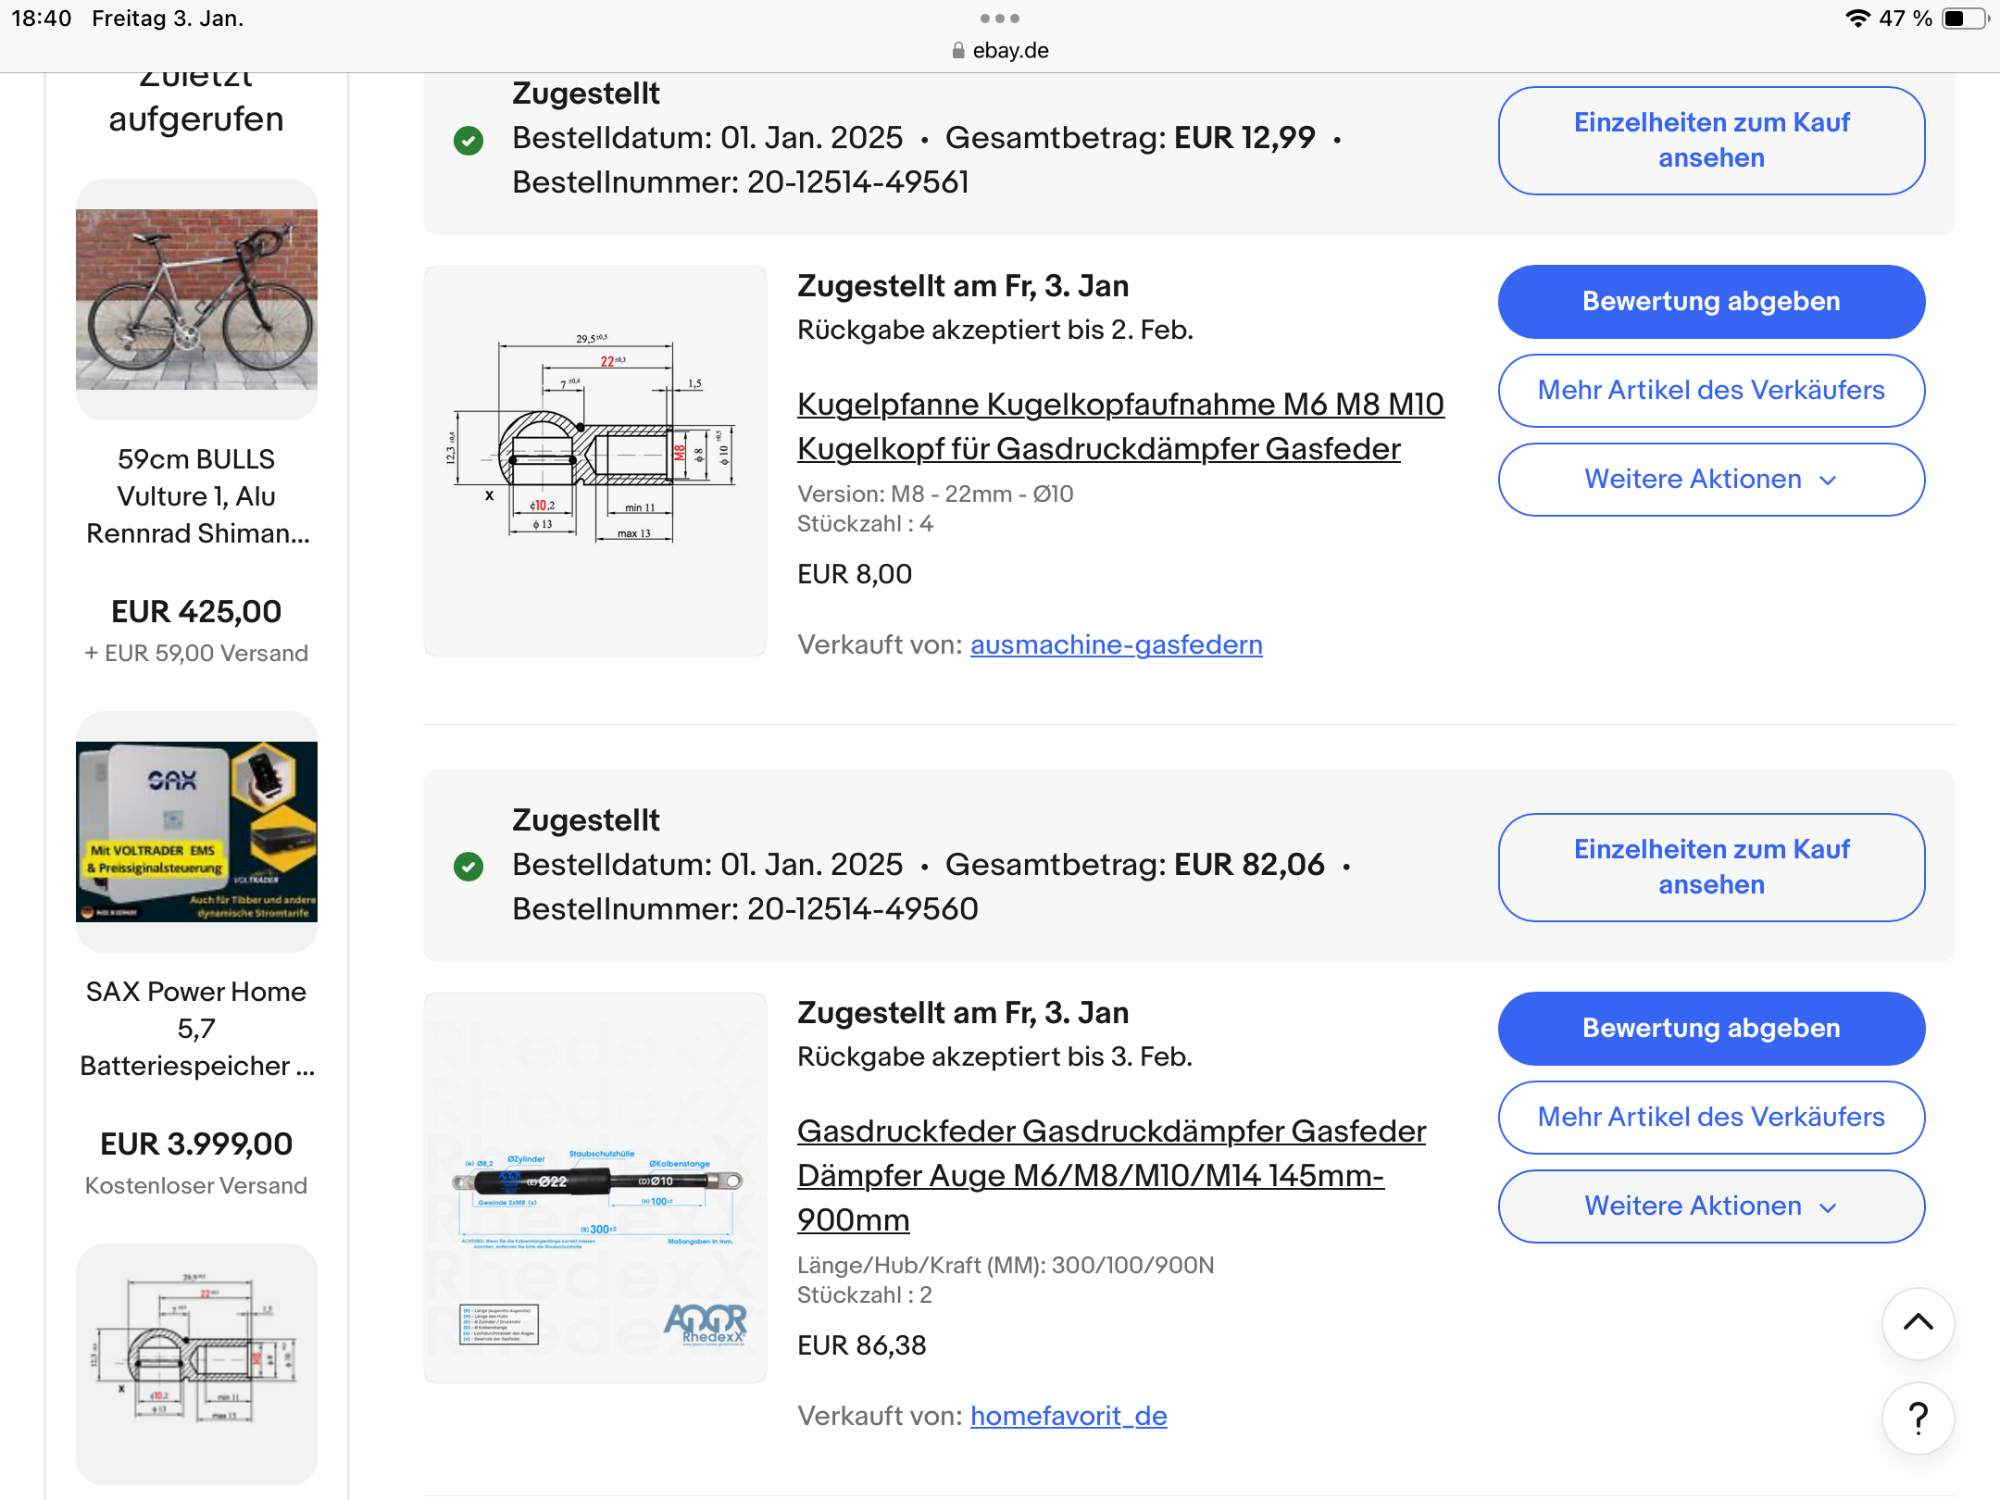Open the BULLS Vulture bike thumbnail

pos(197,299)
